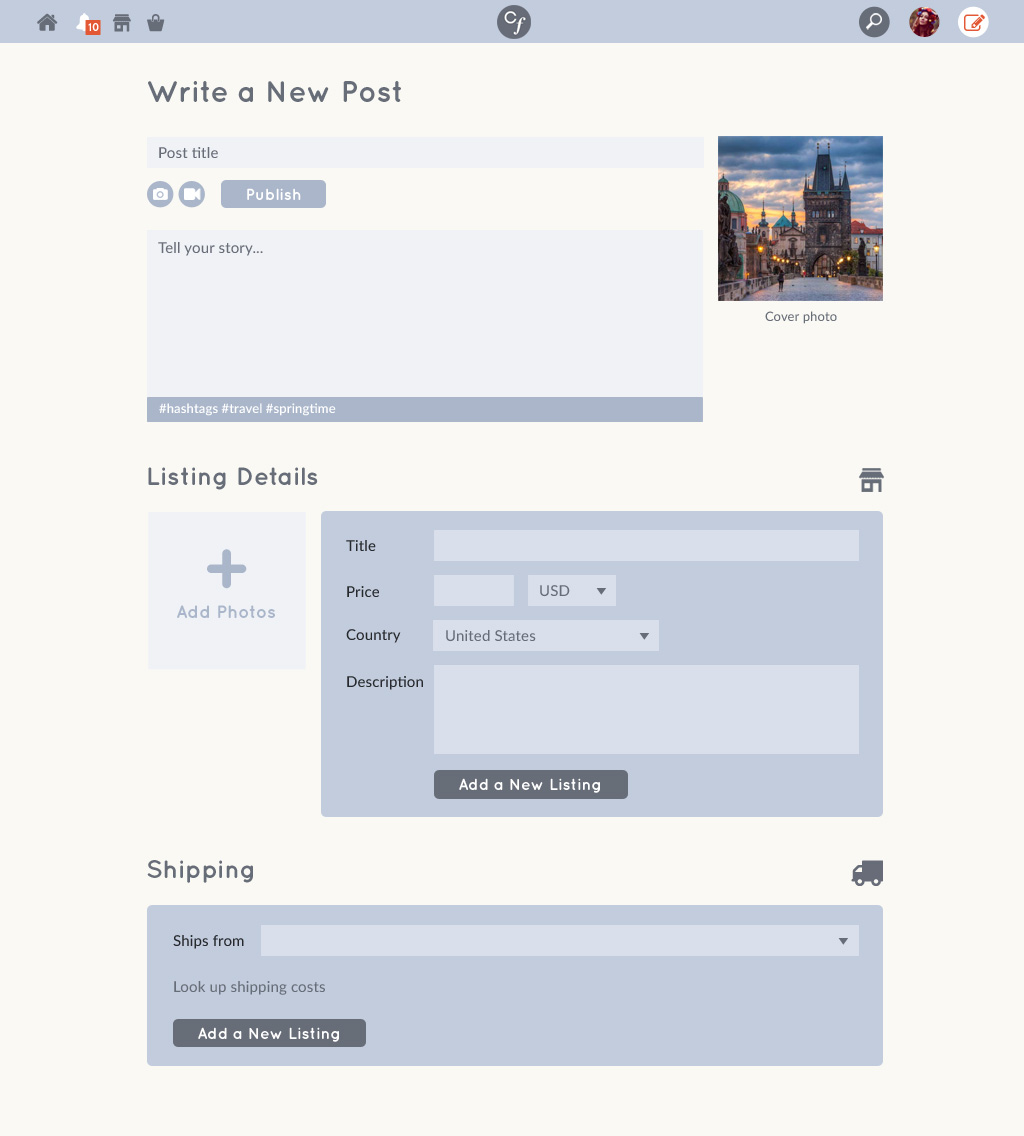Viewport: 1024px width, 1136px height.
Task: Add a video with camcorder icon
Action: (x=192, y=194)
